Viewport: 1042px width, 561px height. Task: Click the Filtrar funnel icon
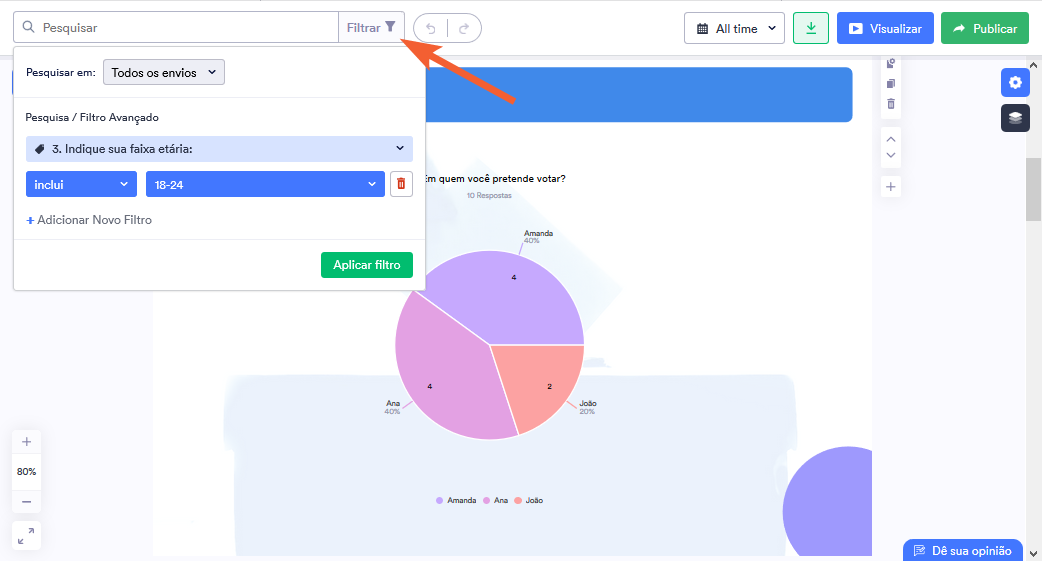[390, 27]
